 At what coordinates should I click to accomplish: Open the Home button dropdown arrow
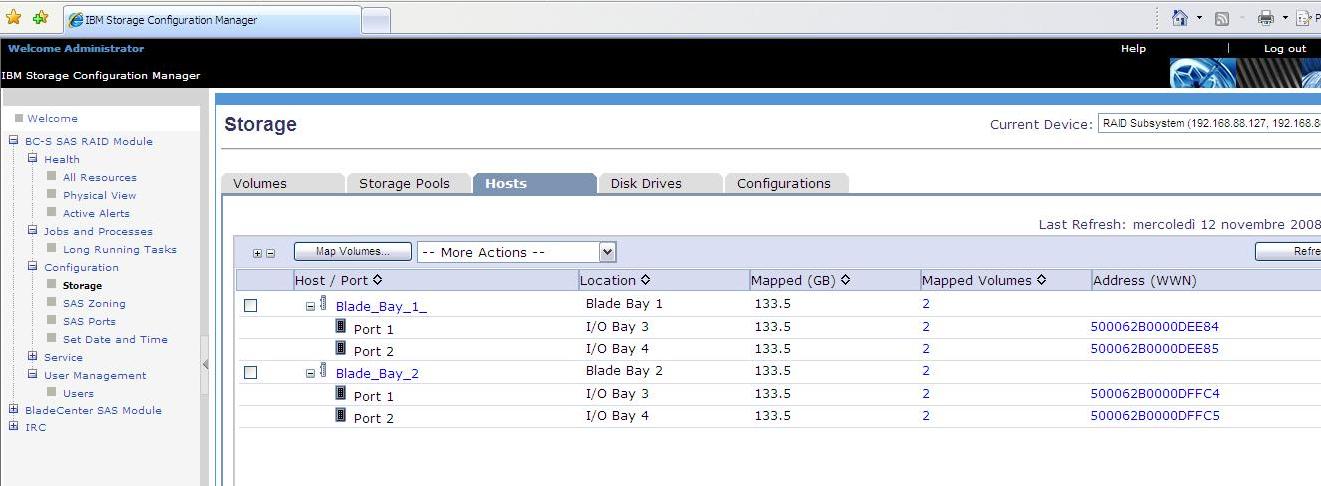point(1199,18)
